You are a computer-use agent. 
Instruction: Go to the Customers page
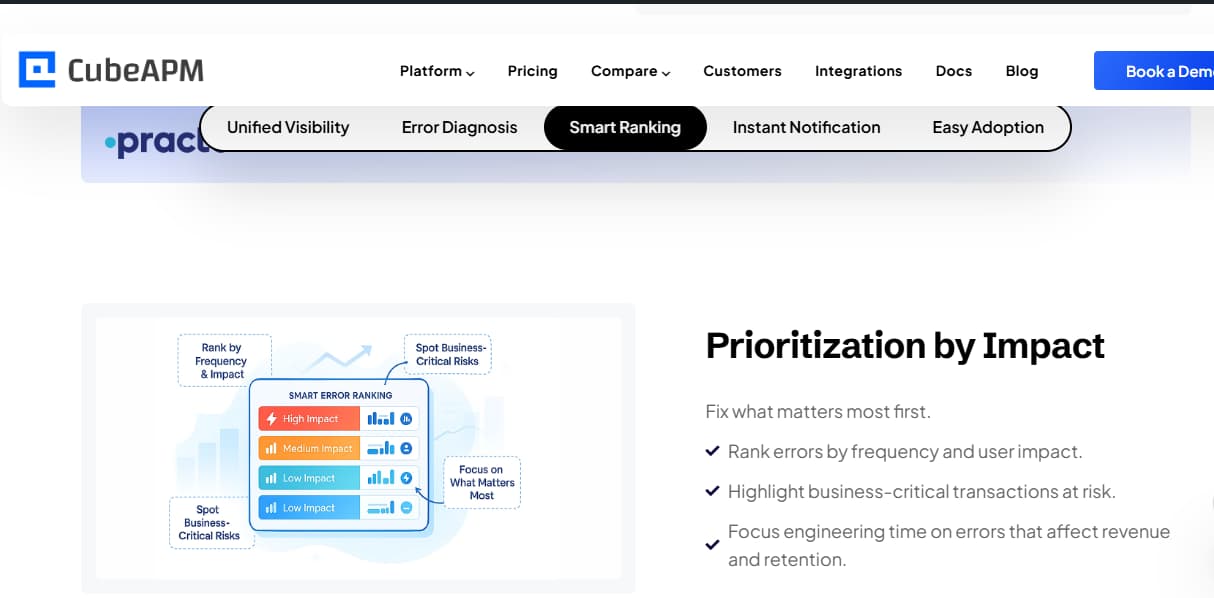click(742, 71)
